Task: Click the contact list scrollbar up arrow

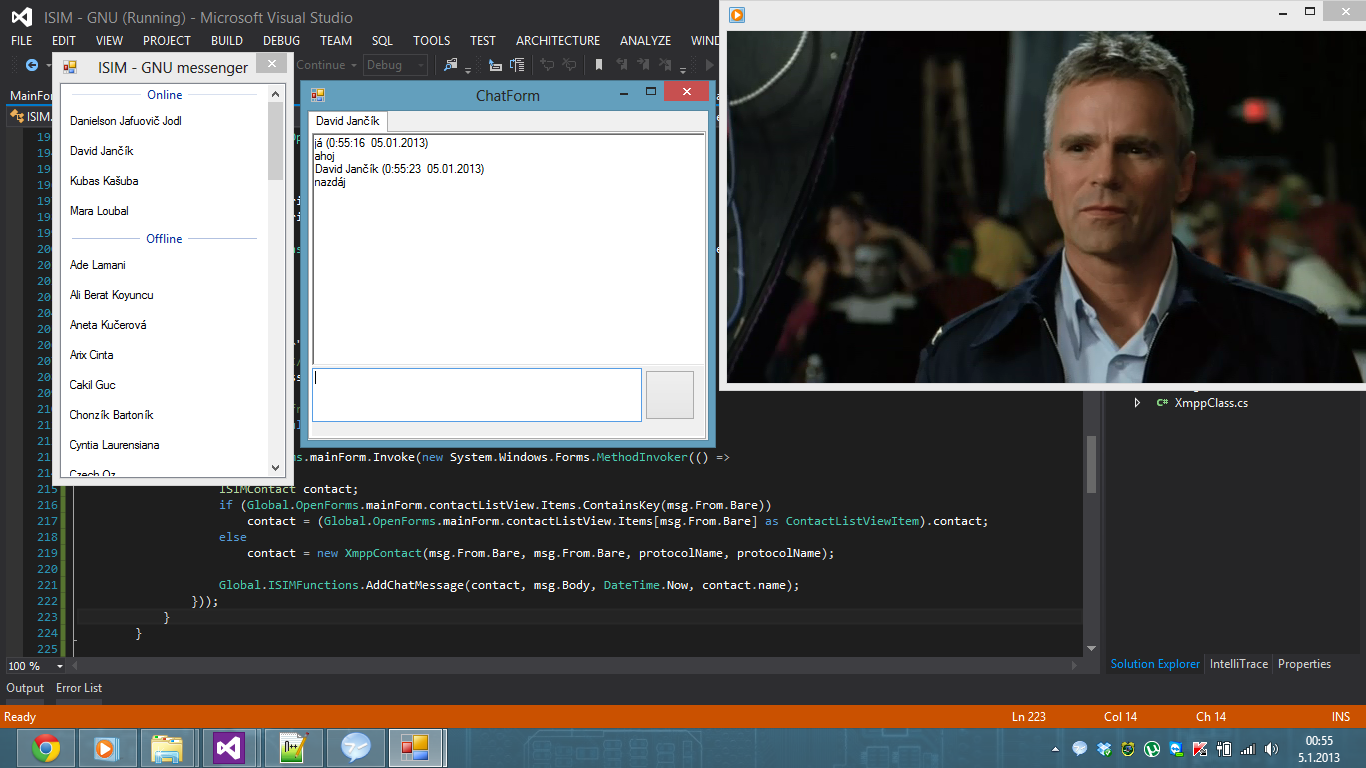Action: click(x=277, y=94)
